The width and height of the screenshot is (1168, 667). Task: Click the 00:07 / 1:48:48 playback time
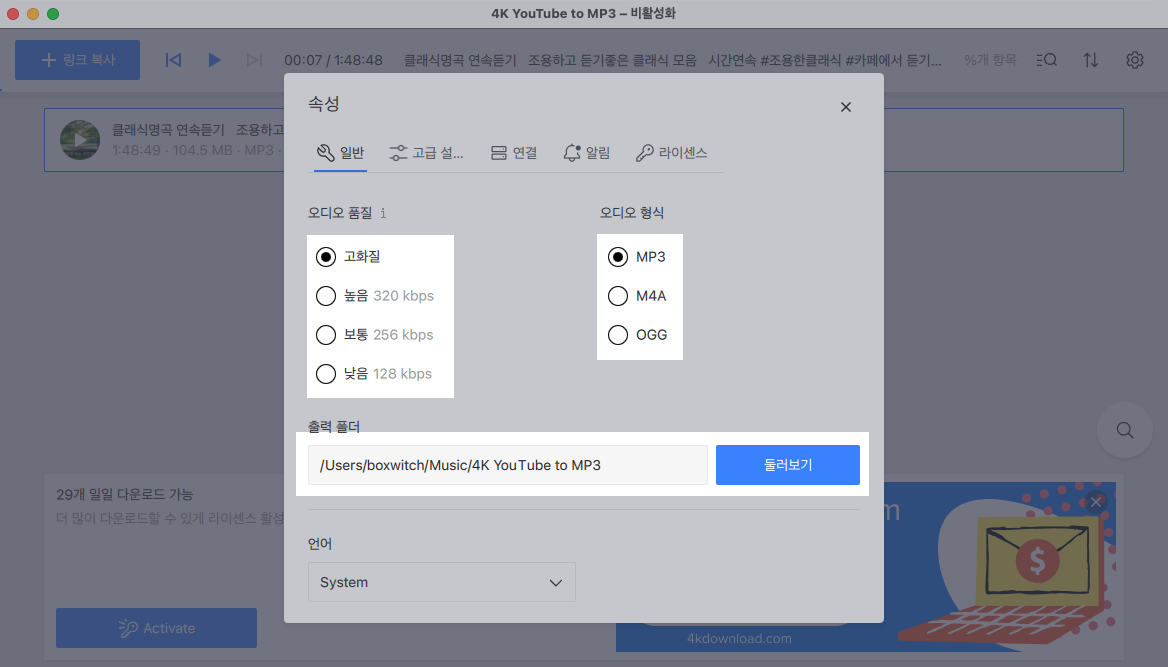click(x=333, y=60)
